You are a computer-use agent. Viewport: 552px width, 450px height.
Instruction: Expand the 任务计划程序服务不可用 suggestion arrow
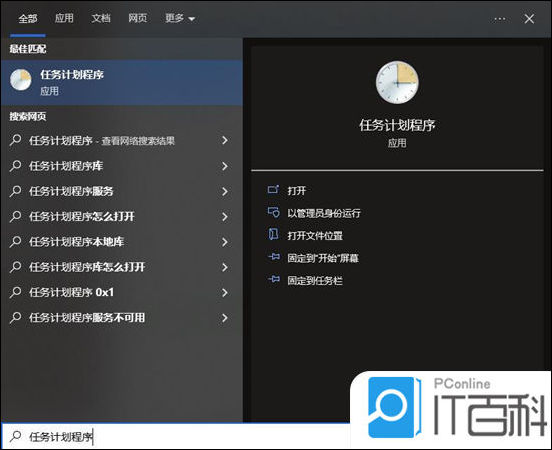[225, 318]
